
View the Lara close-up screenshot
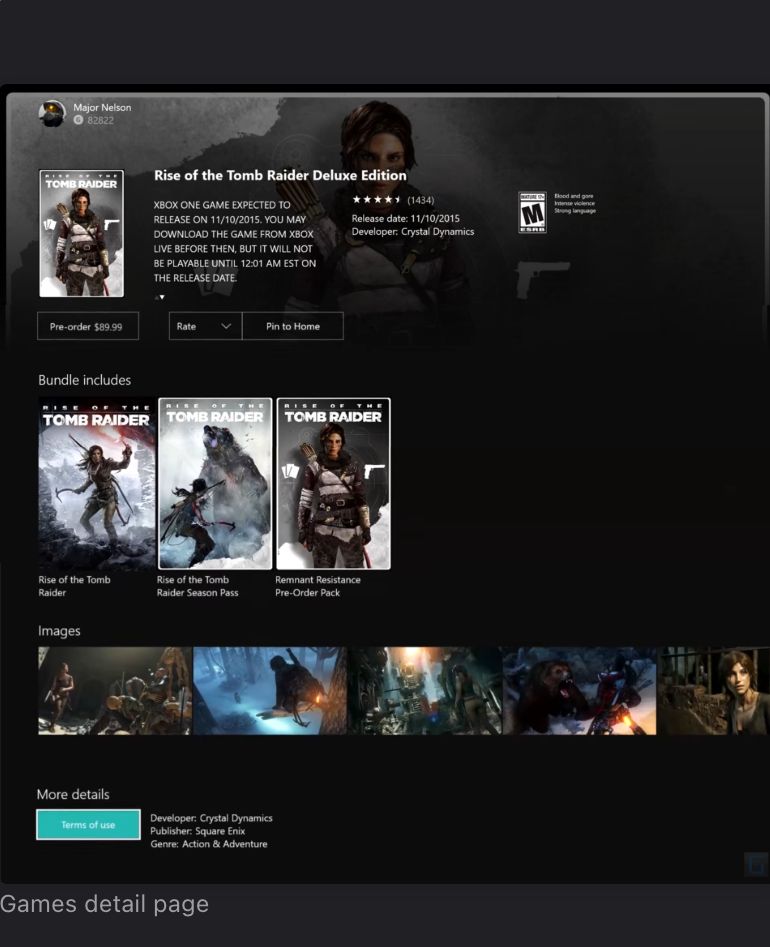(714, 690)
